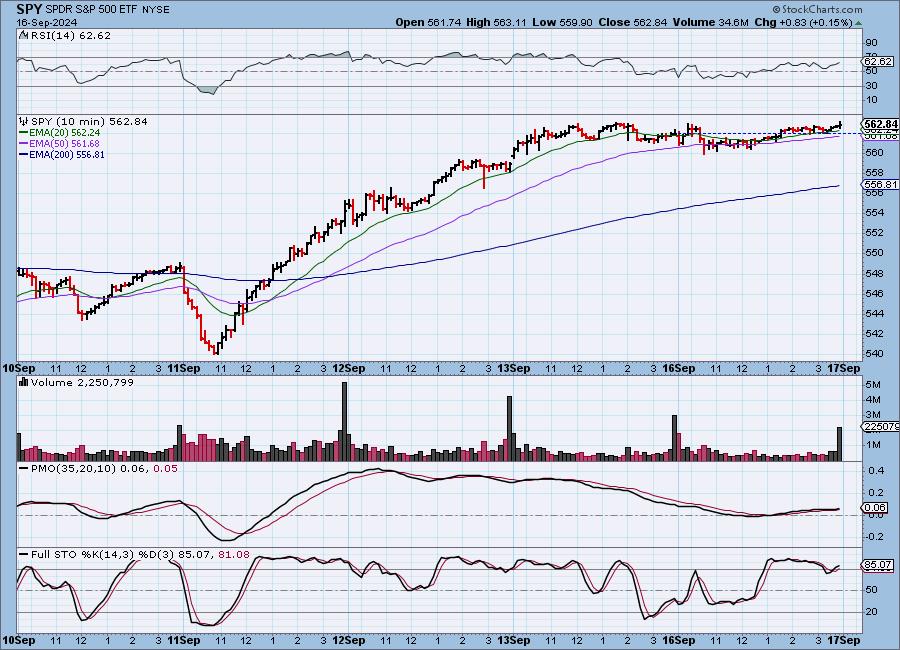Viewport: 900px width, 650px height.
Task: Click the PMO legend line marker
Action: pos(24,469)
